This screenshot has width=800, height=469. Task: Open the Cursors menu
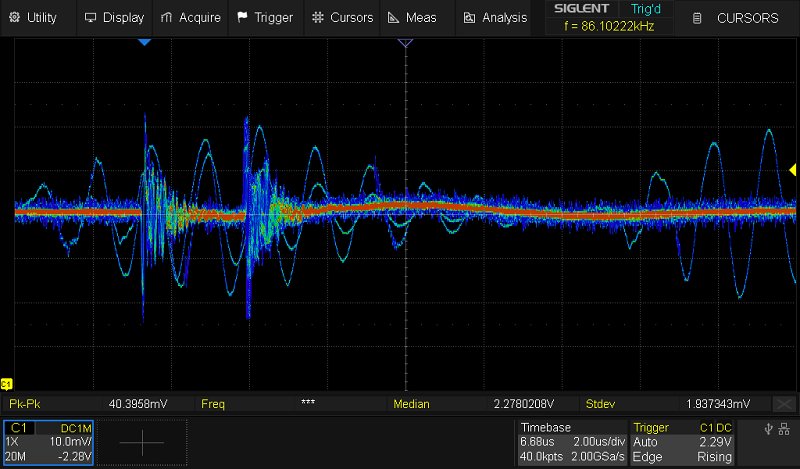coord(342,17)
